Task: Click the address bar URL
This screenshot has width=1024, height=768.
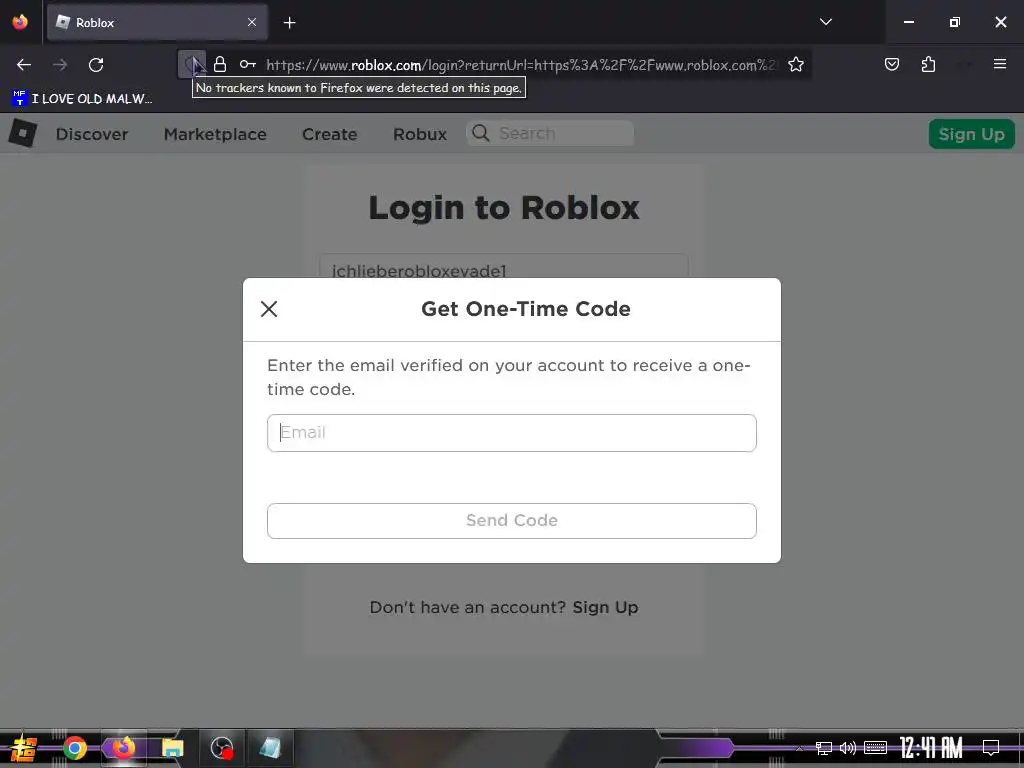Action: (x=521, y=65)
